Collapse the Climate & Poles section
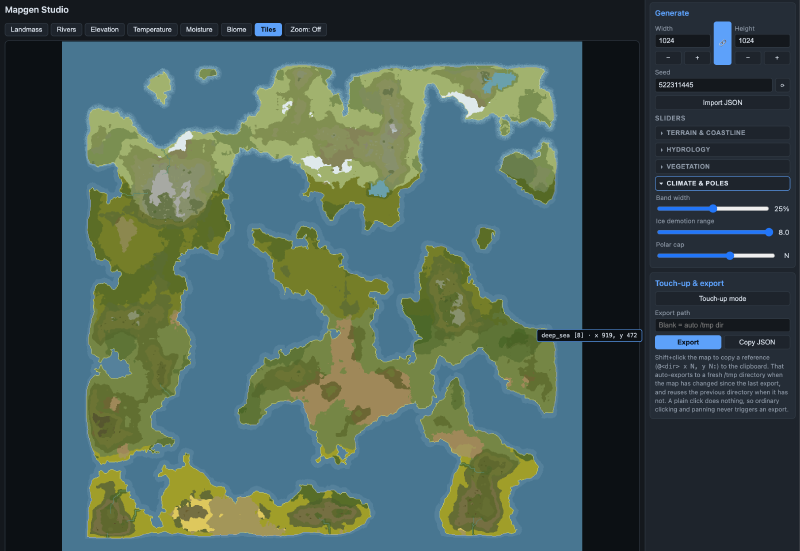Viewport: 800px width, 551px height. click(x=722, y=183)
